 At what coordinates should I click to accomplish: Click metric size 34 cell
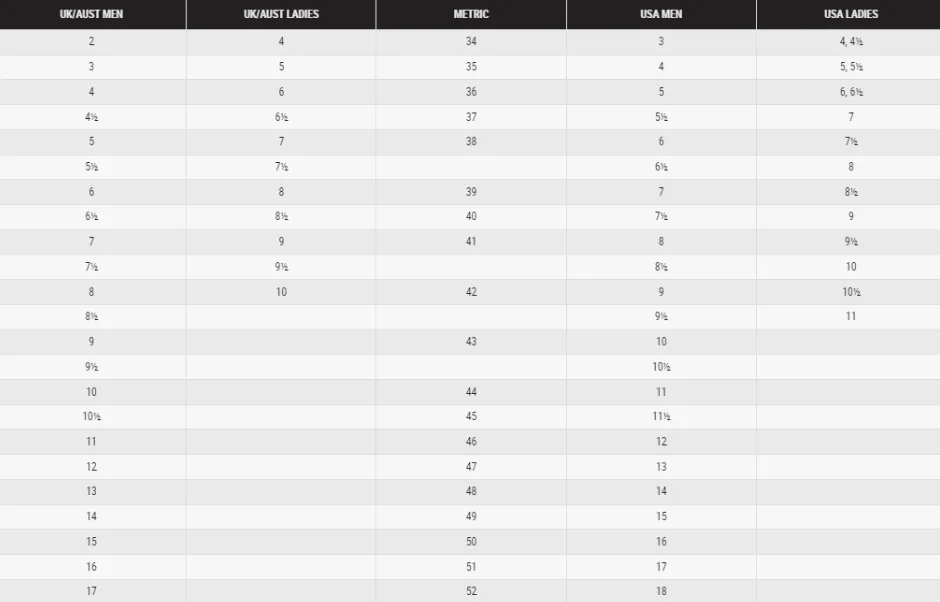471,41
